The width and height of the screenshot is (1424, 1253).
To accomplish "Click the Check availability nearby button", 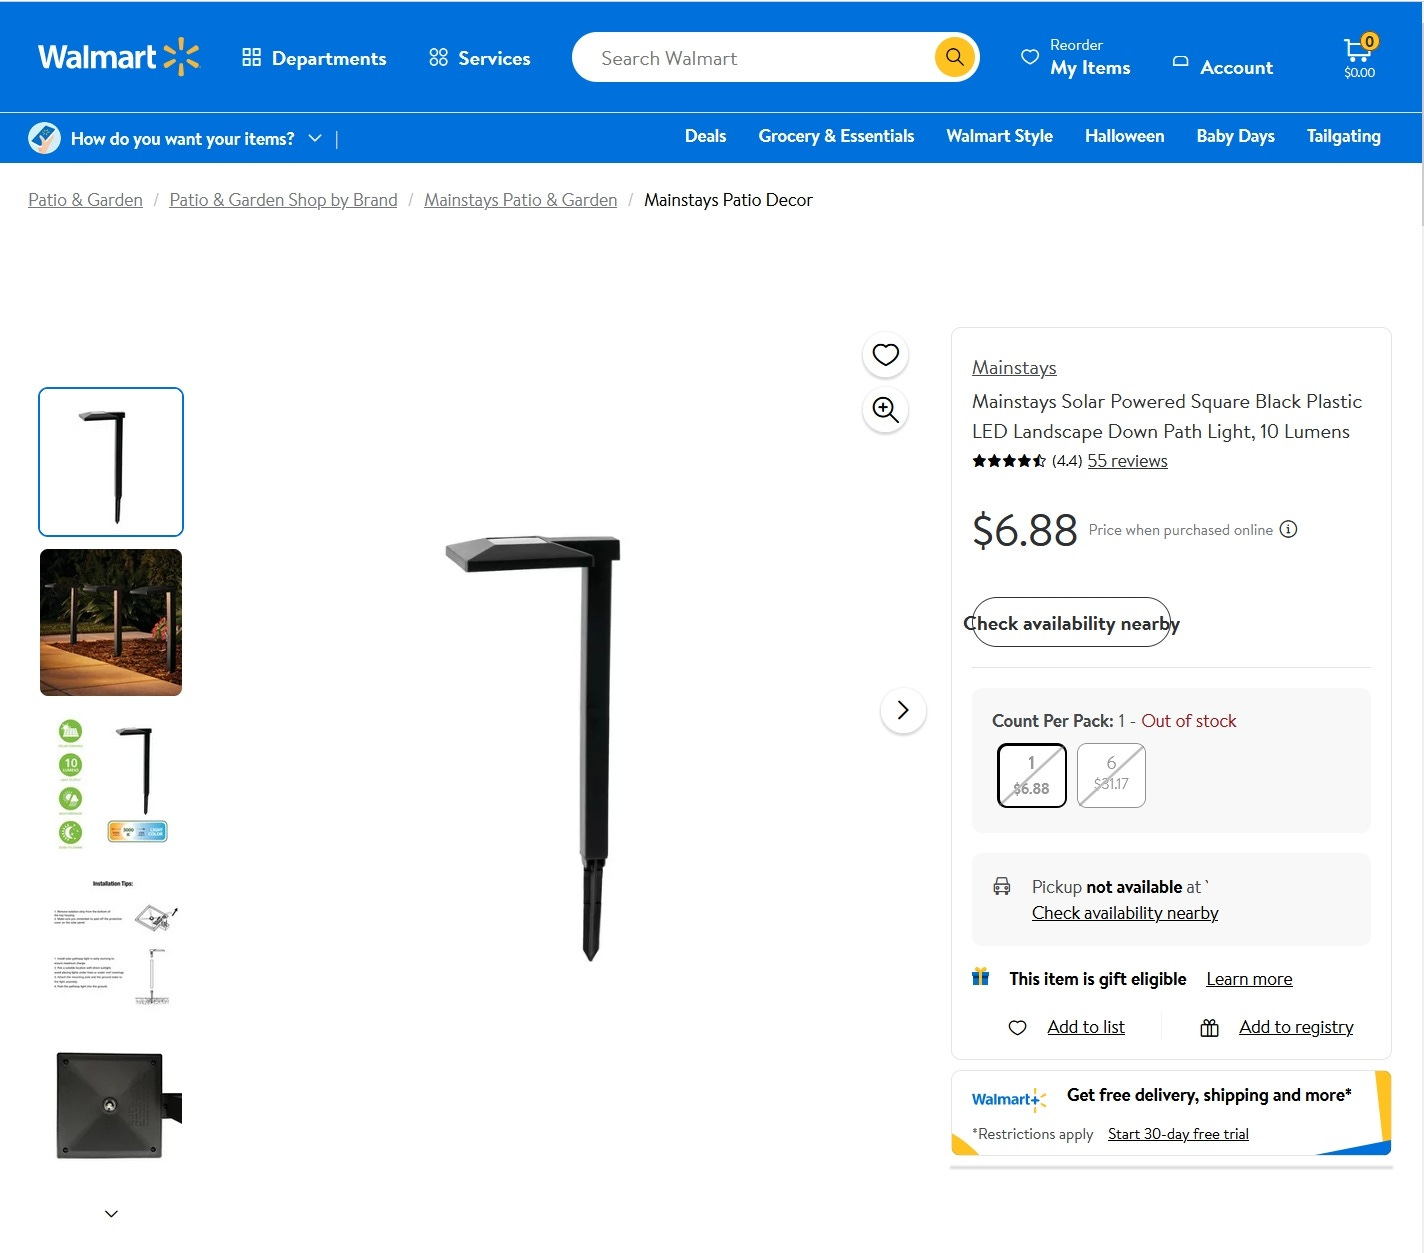I will pos(1071,622).
